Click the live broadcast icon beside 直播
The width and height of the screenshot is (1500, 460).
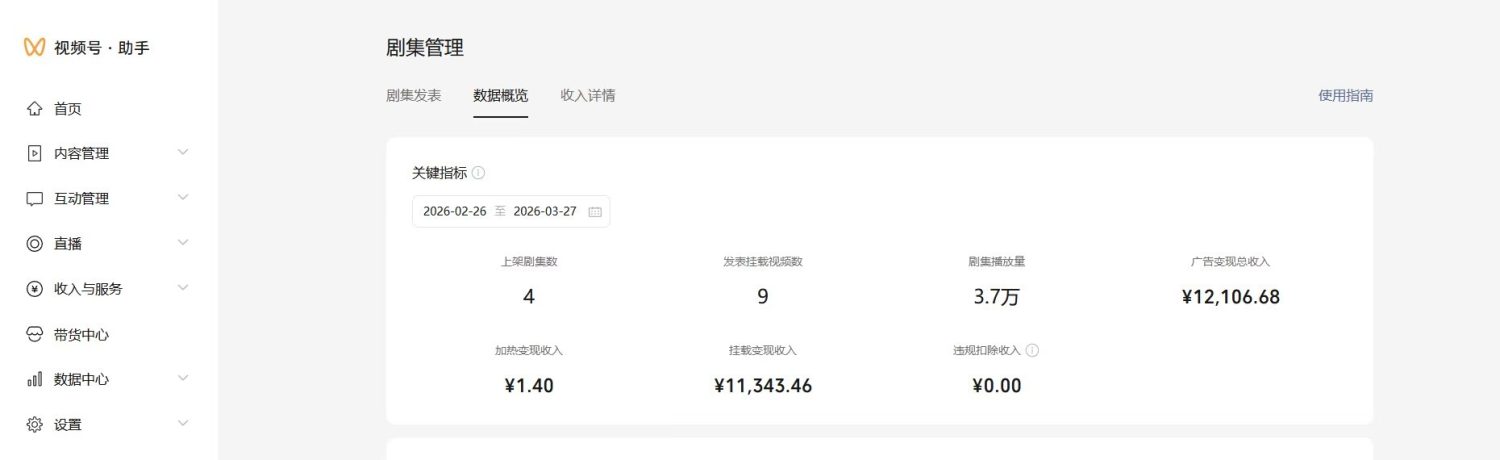(x=35, y=244)
